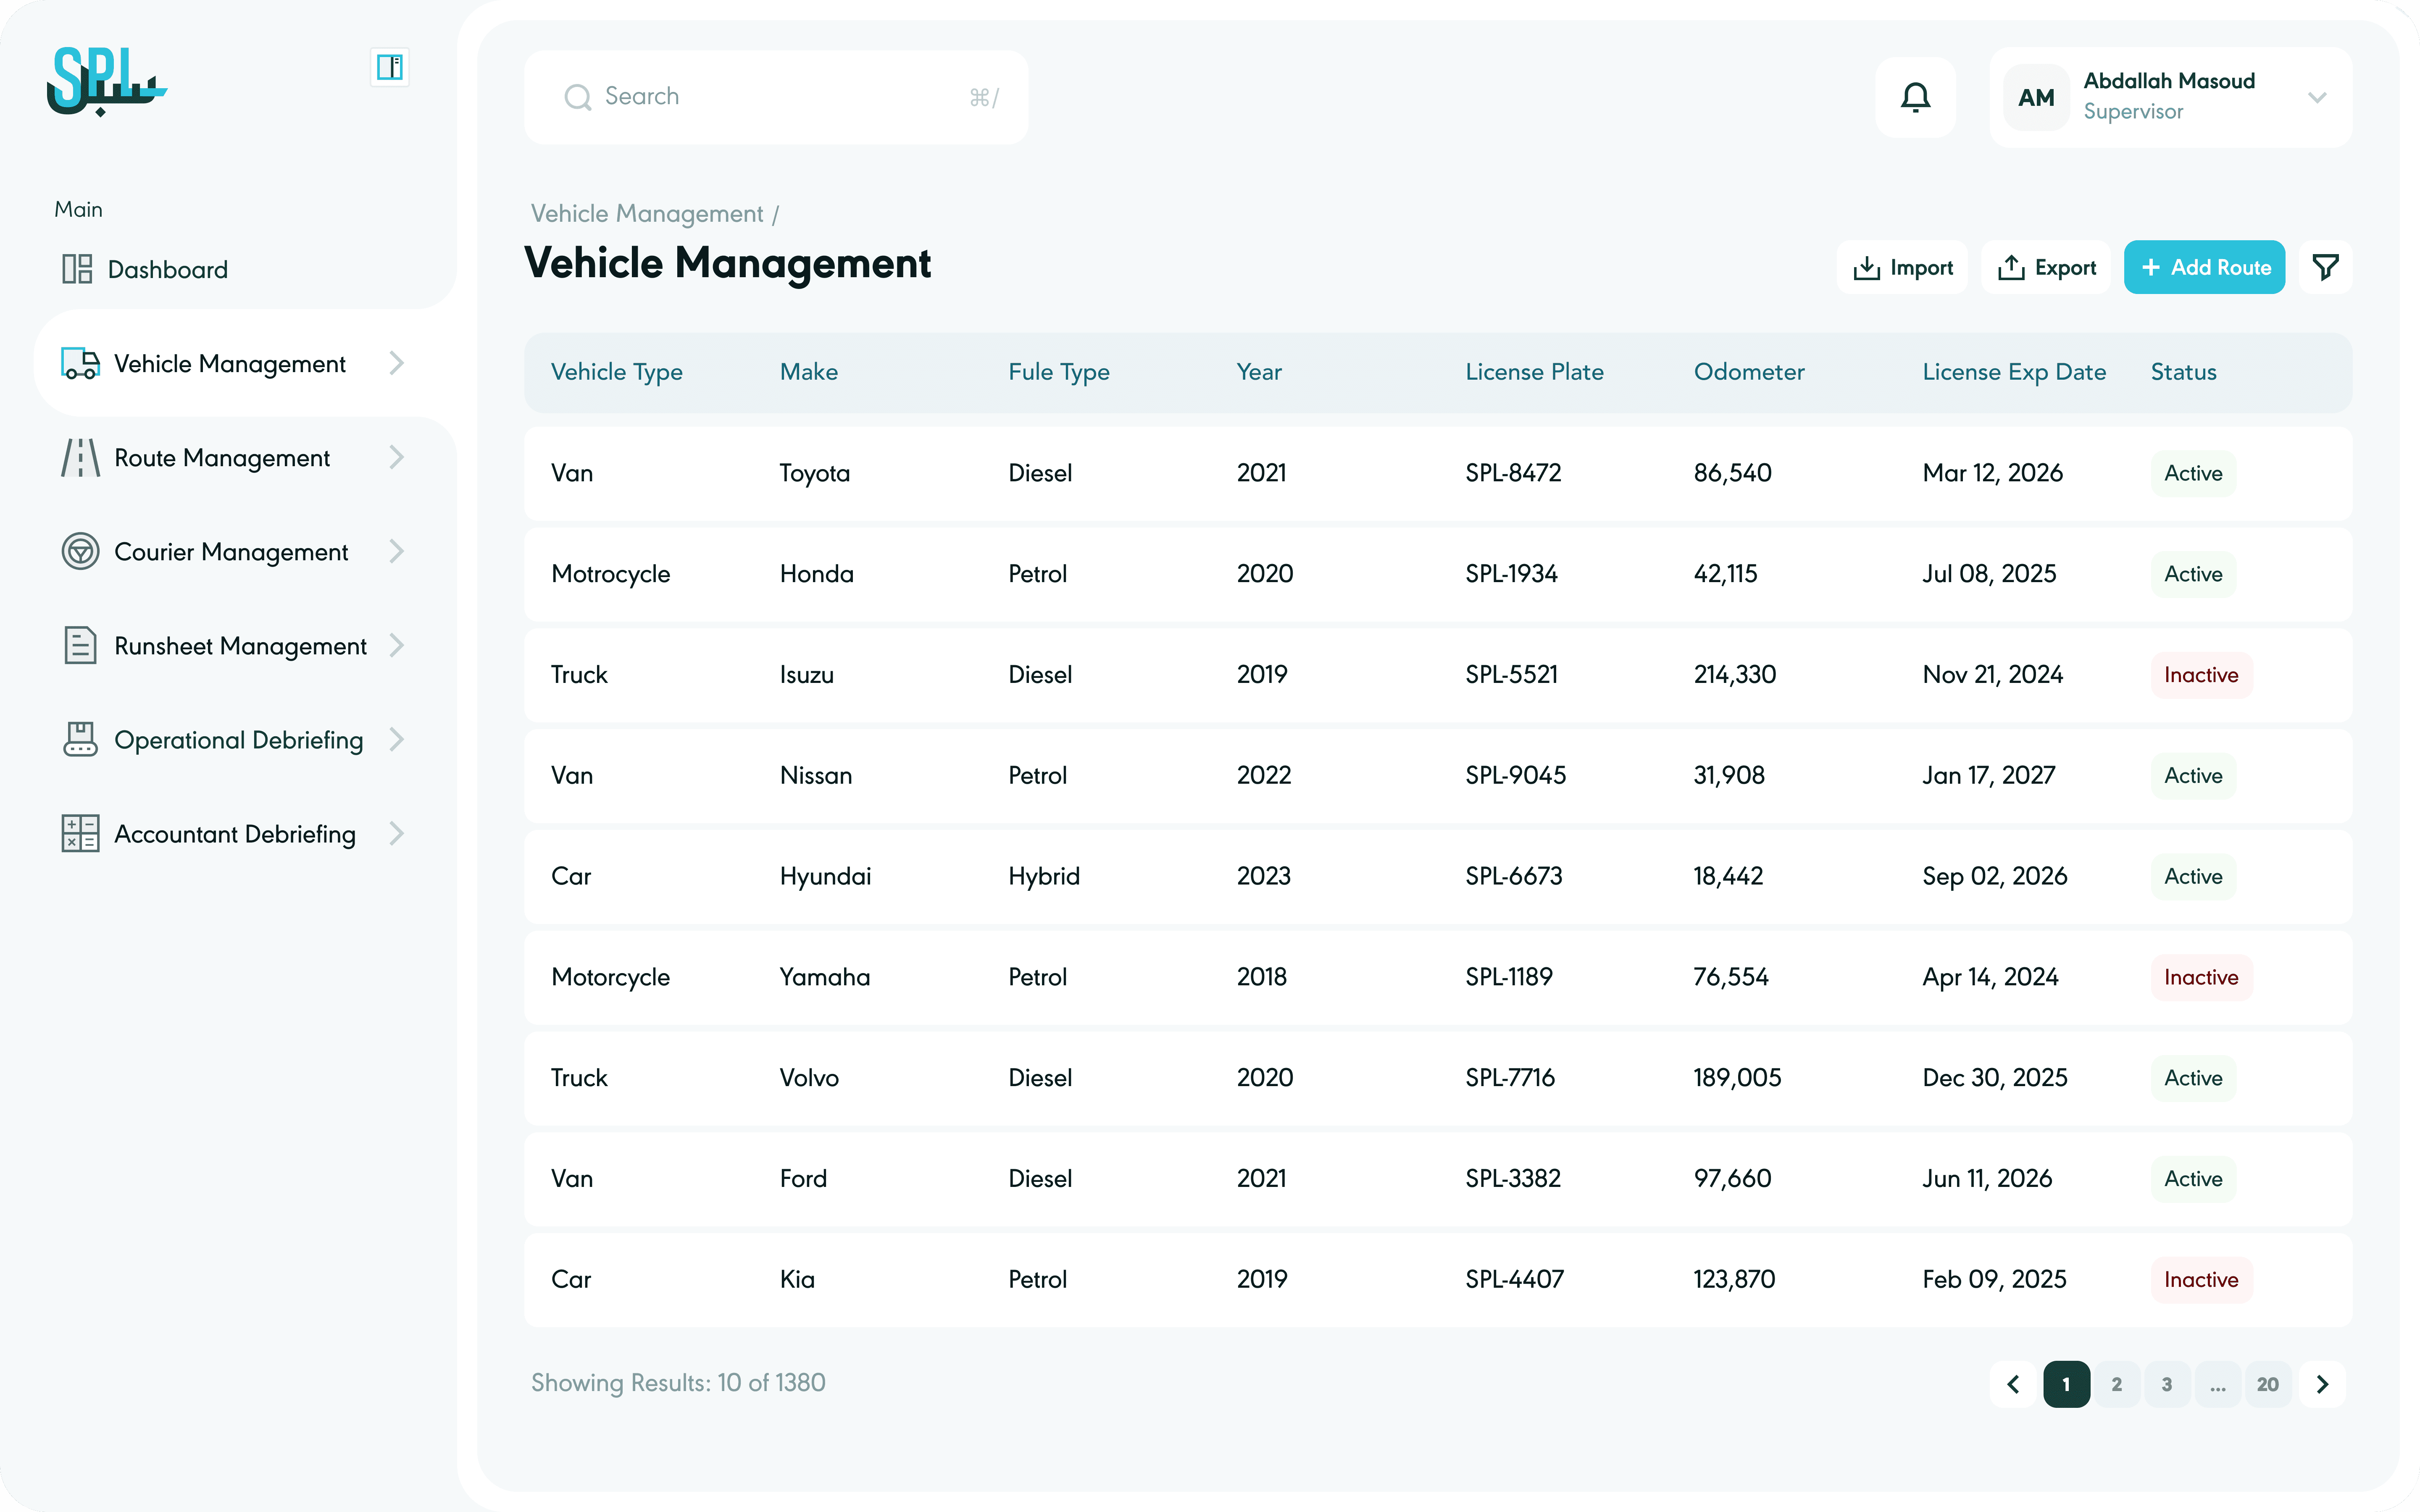Click the Import button
The height and width of the screenshot is (1512, 2420).
tap(1902, 267)
